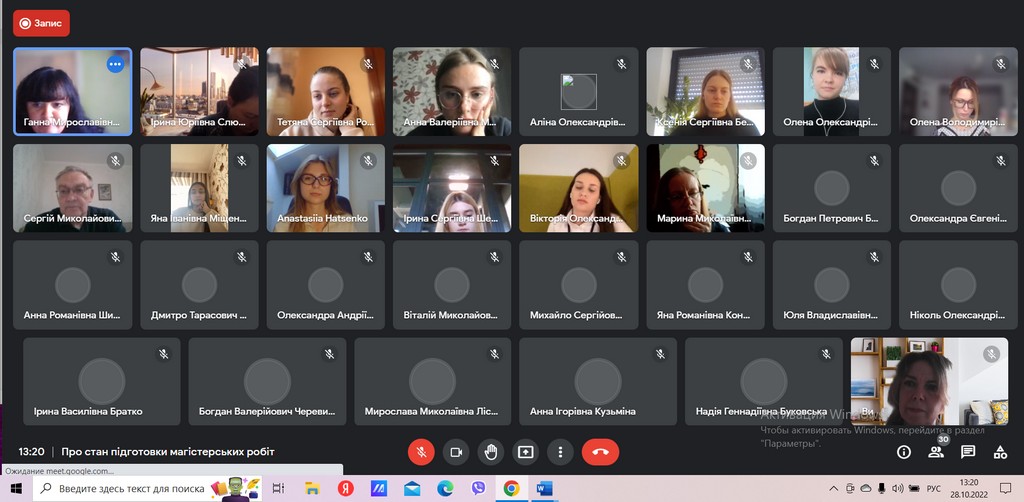The image size is (1024, 502).
Task: Click the Task View icon in taskbar
Action: pos(278,488)
